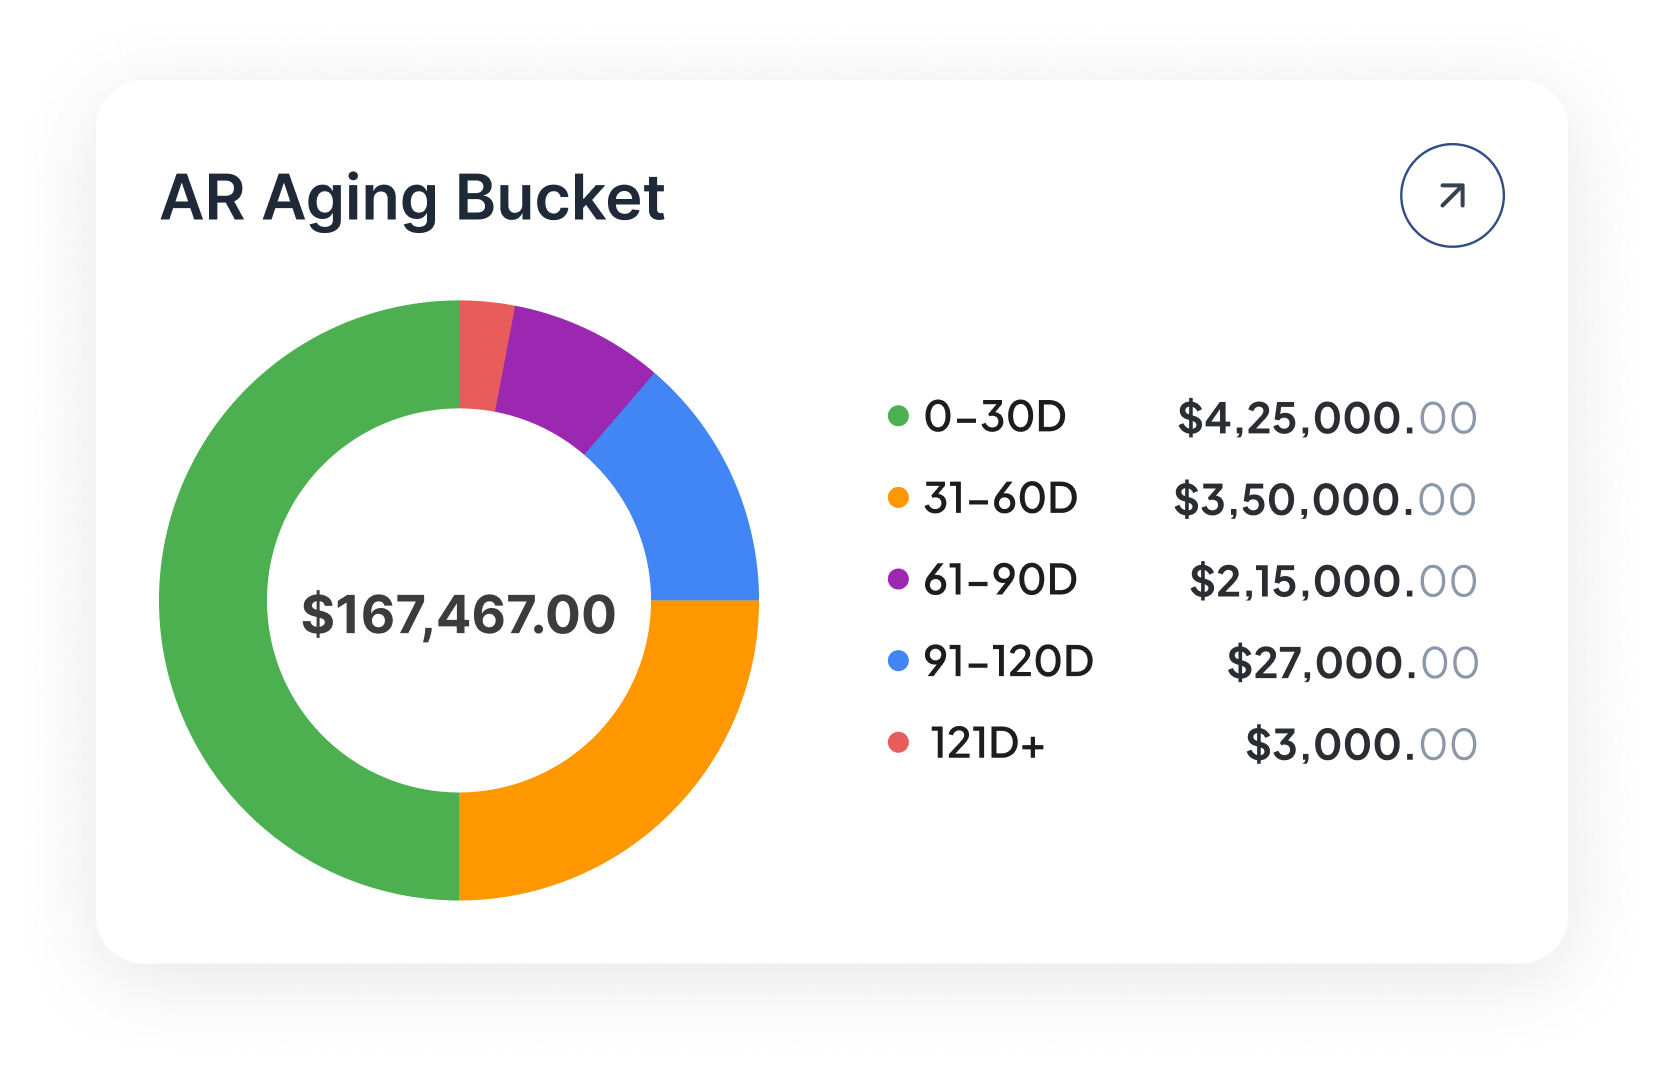Open the AR Aging Bucket expand arrow
Viewport: 1664px width, 1076px height.
1452,196
